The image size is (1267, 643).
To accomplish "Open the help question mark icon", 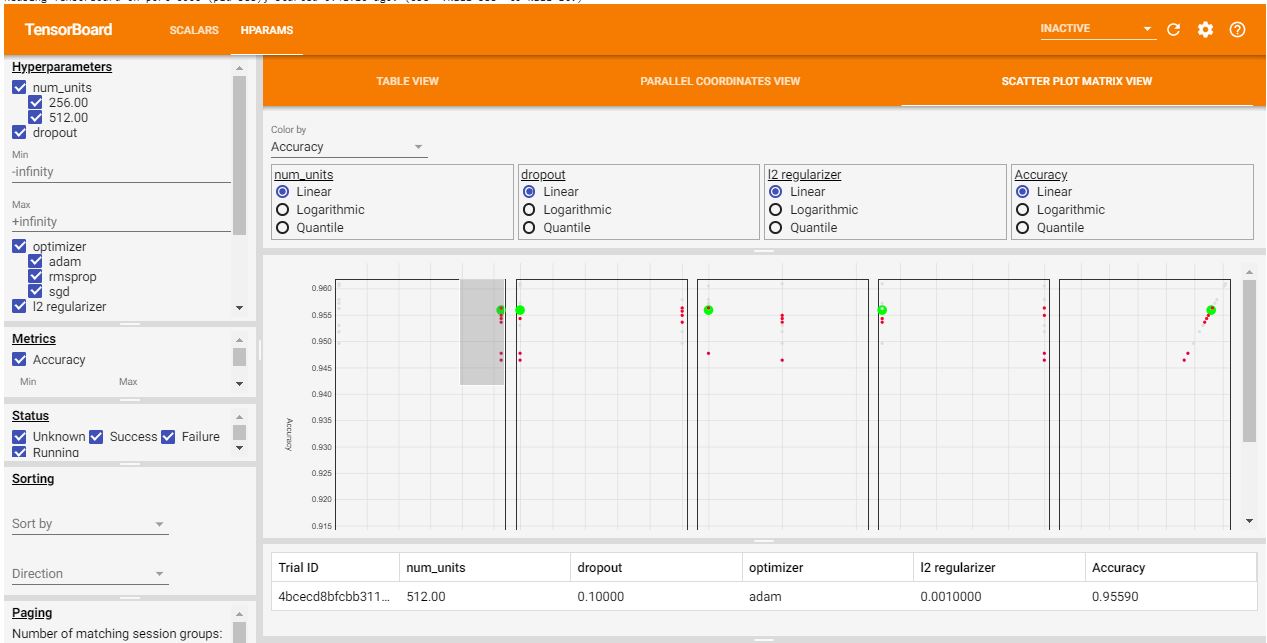I will point(1237,30).
